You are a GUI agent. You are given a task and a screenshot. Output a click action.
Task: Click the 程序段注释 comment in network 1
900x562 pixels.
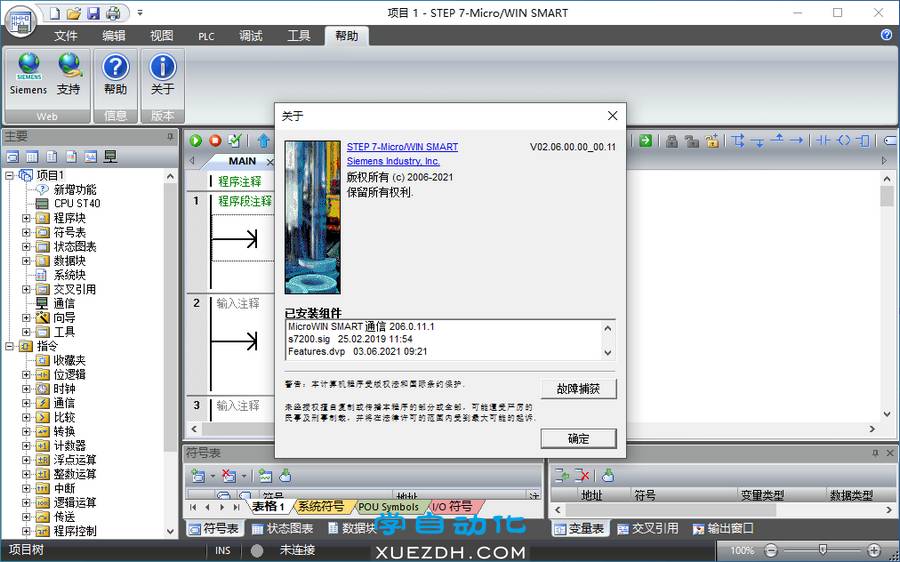coord(245,201)
